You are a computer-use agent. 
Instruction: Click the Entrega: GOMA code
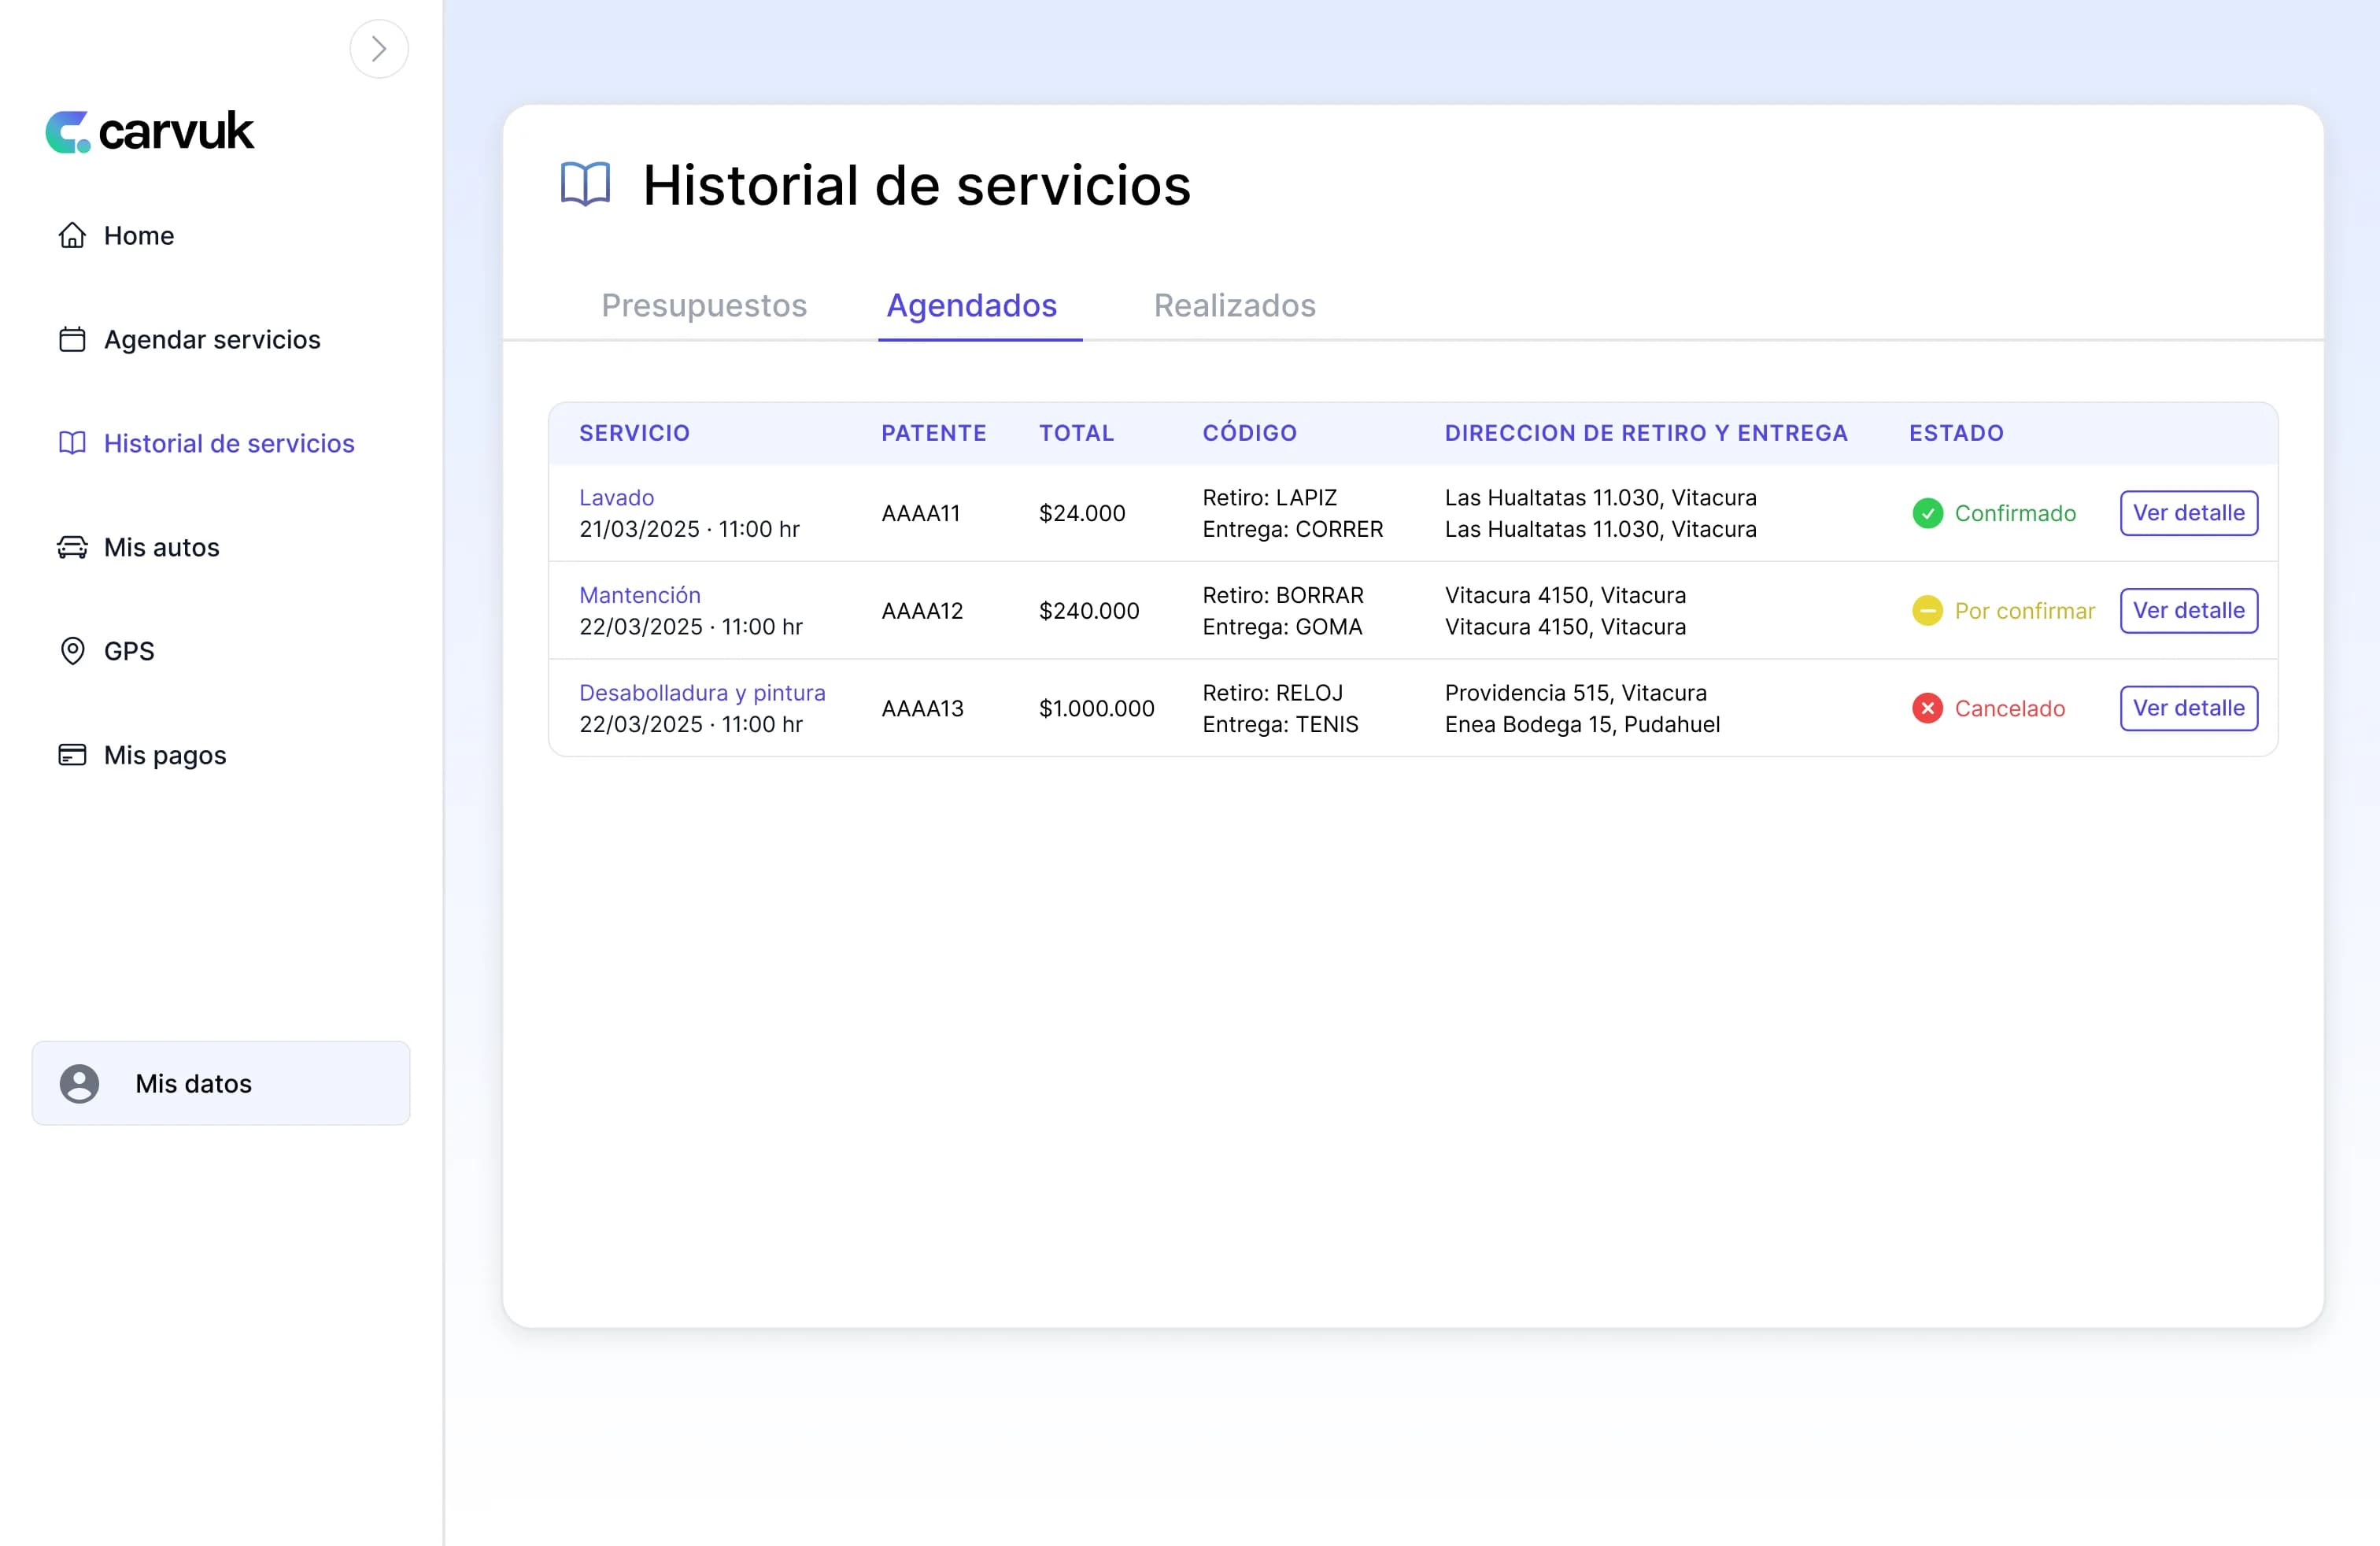1282,627
